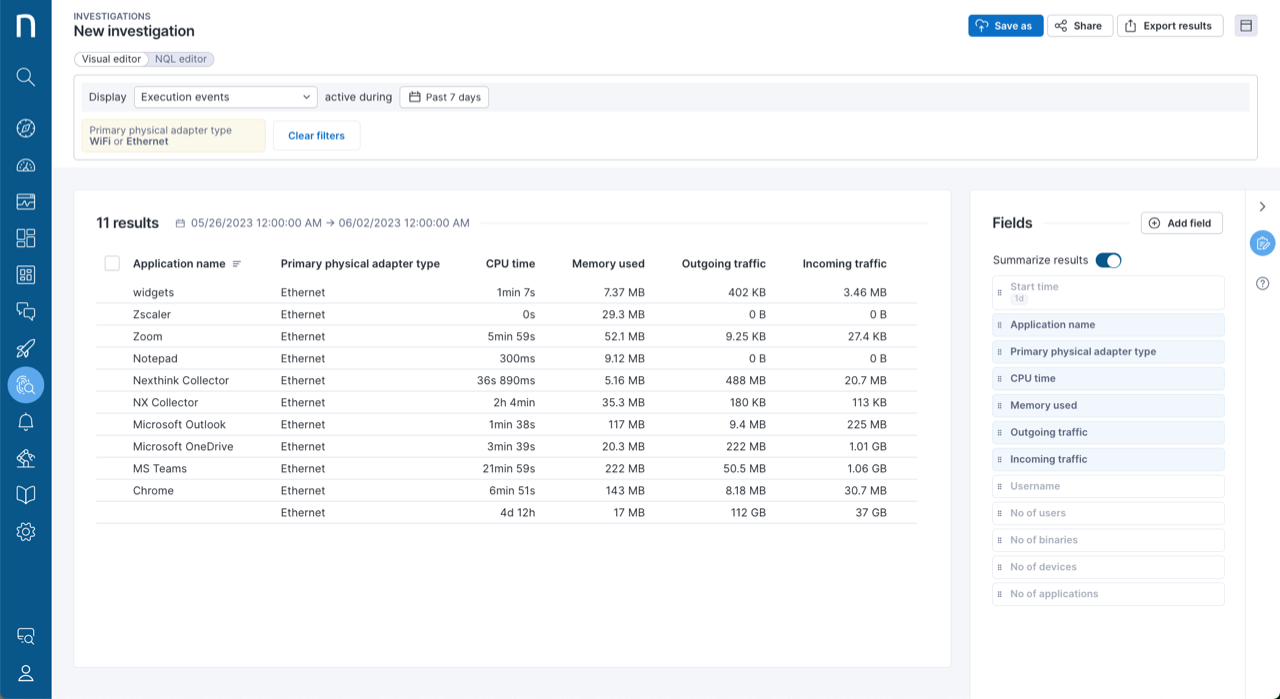Open the Execution events dropdown

(x=226, y=97)
